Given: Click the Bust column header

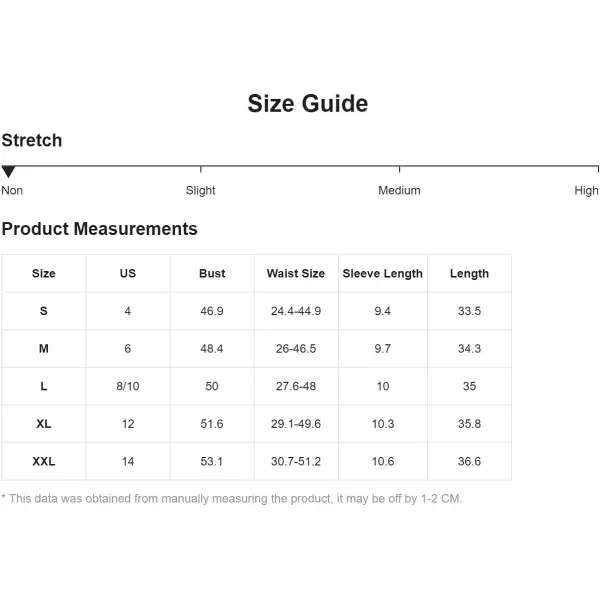Looking at the screenshot, I should tap(212, 273).
